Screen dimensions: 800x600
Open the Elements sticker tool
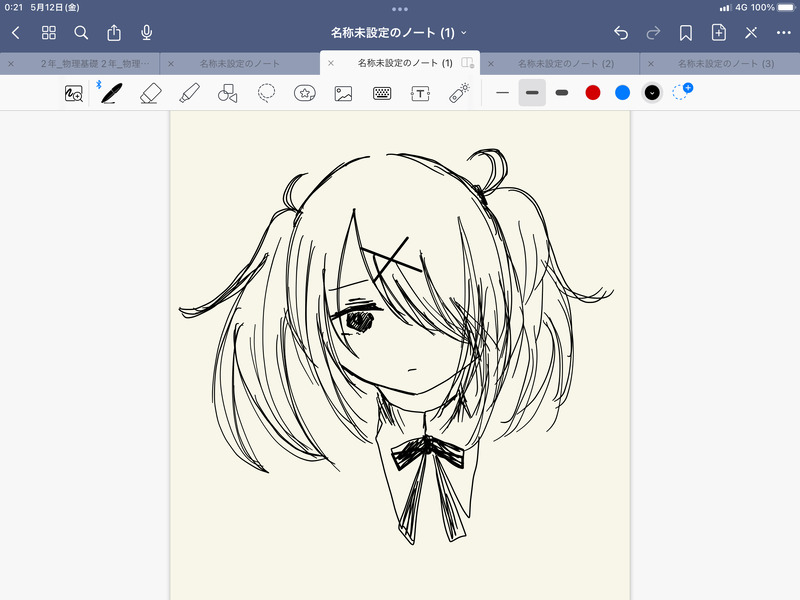[305, 93]
